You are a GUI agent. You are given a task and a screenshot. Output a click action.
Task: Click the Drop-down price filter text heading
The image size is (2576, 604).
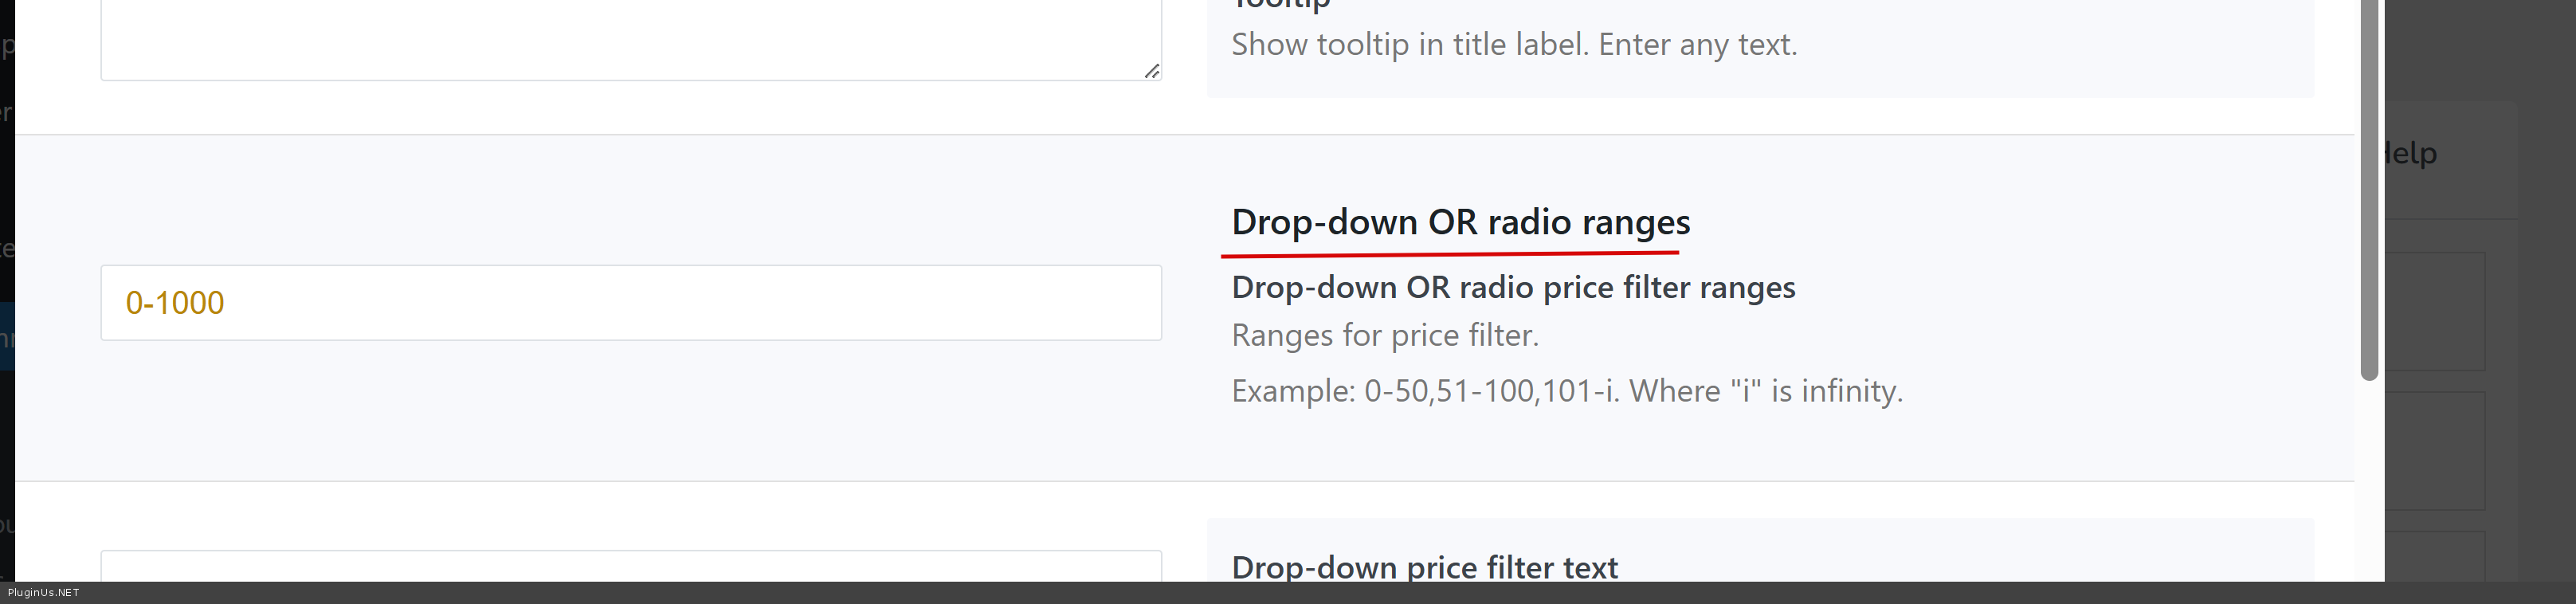pos(1424,567)
